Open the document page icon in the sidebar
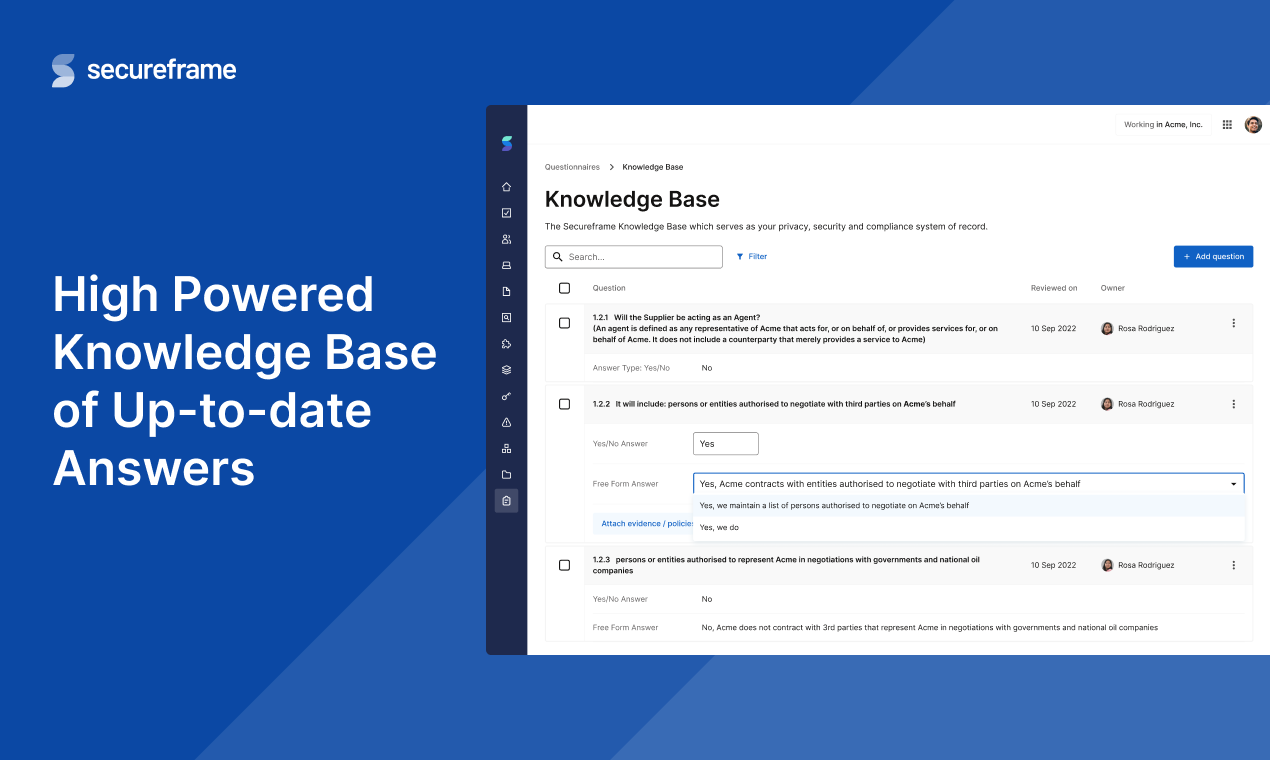Viewport: 1270px width, 760px height. (507, 291)
